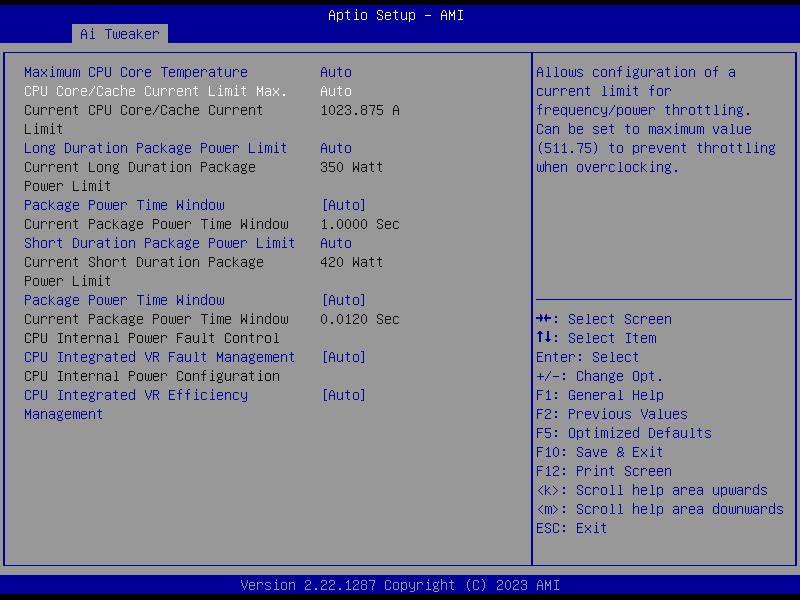Click Enter: Select hint

point(587,357)
